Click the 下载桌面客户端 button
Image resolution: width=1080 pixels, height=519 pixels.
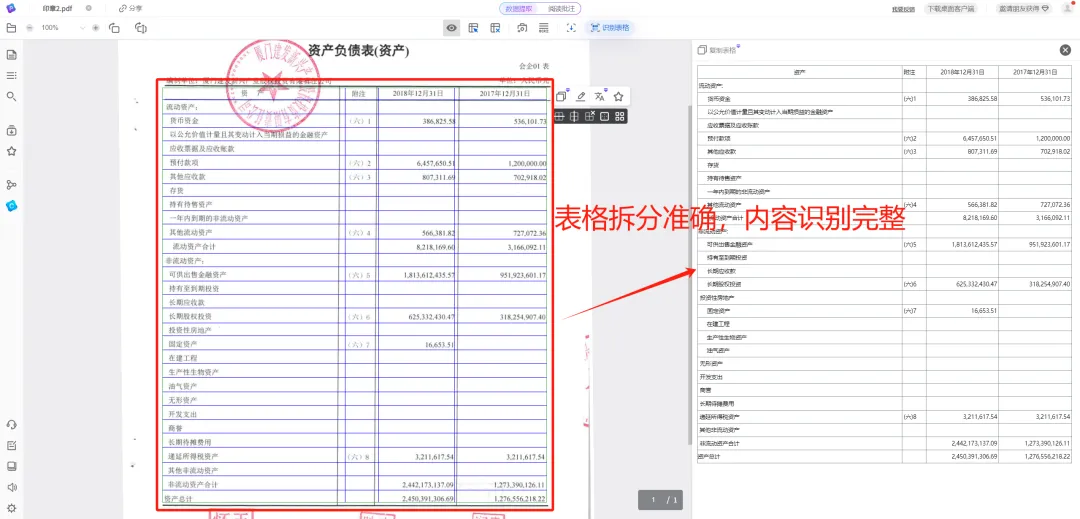click(x=950, y=9)
